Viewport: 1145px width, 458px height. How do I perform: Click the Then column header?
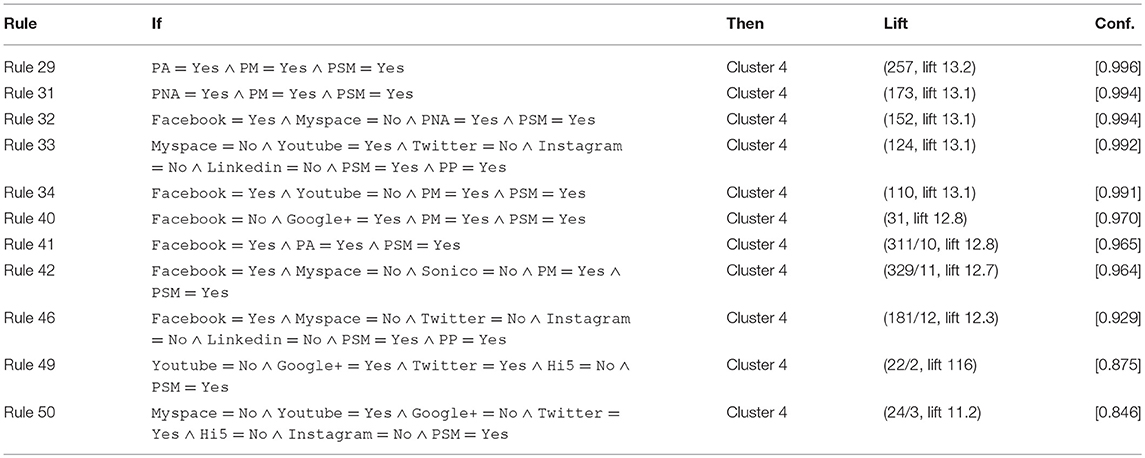click(745, 23)
